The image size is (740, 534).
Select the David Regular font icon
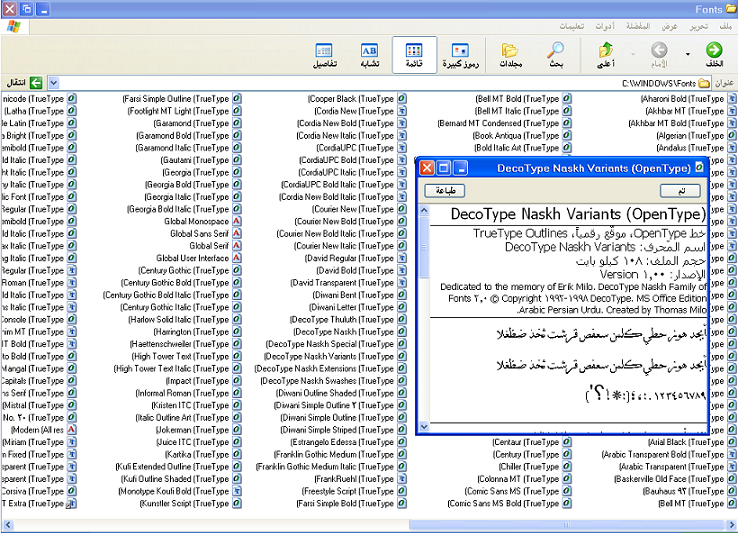402,258
